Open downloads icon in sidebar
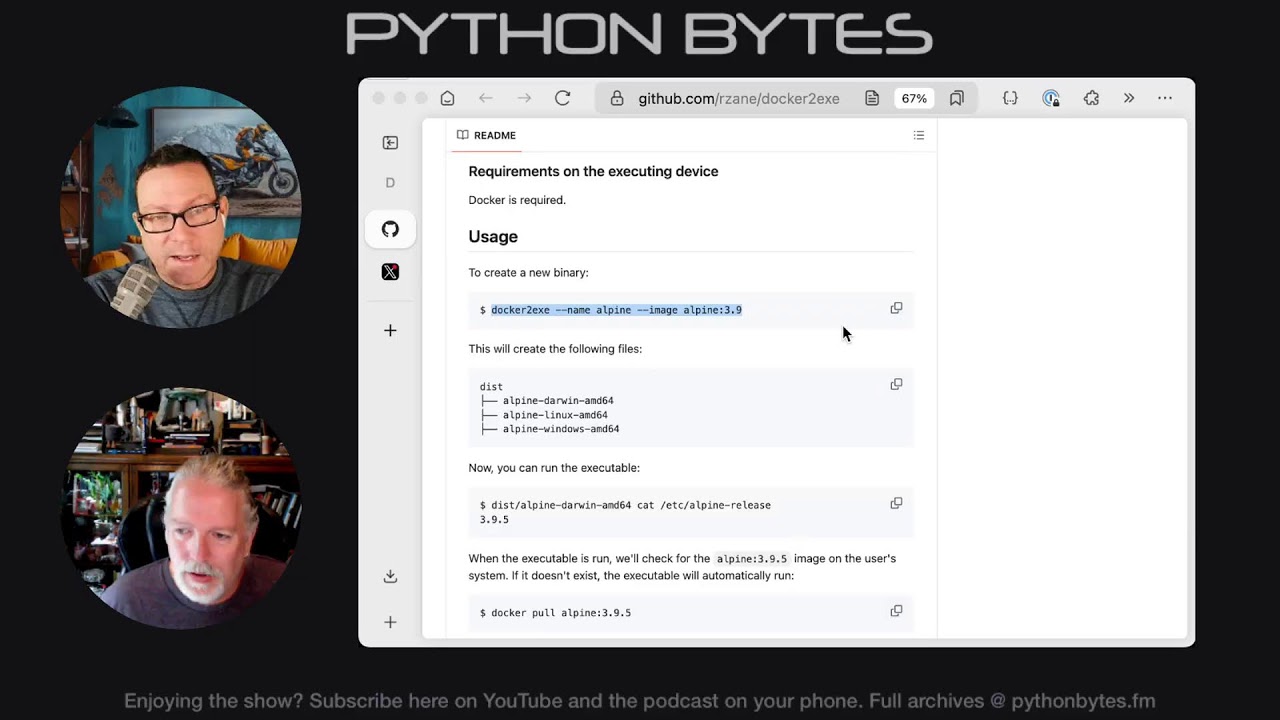This screenshot has height=720, width=1280. pos(390,576)
